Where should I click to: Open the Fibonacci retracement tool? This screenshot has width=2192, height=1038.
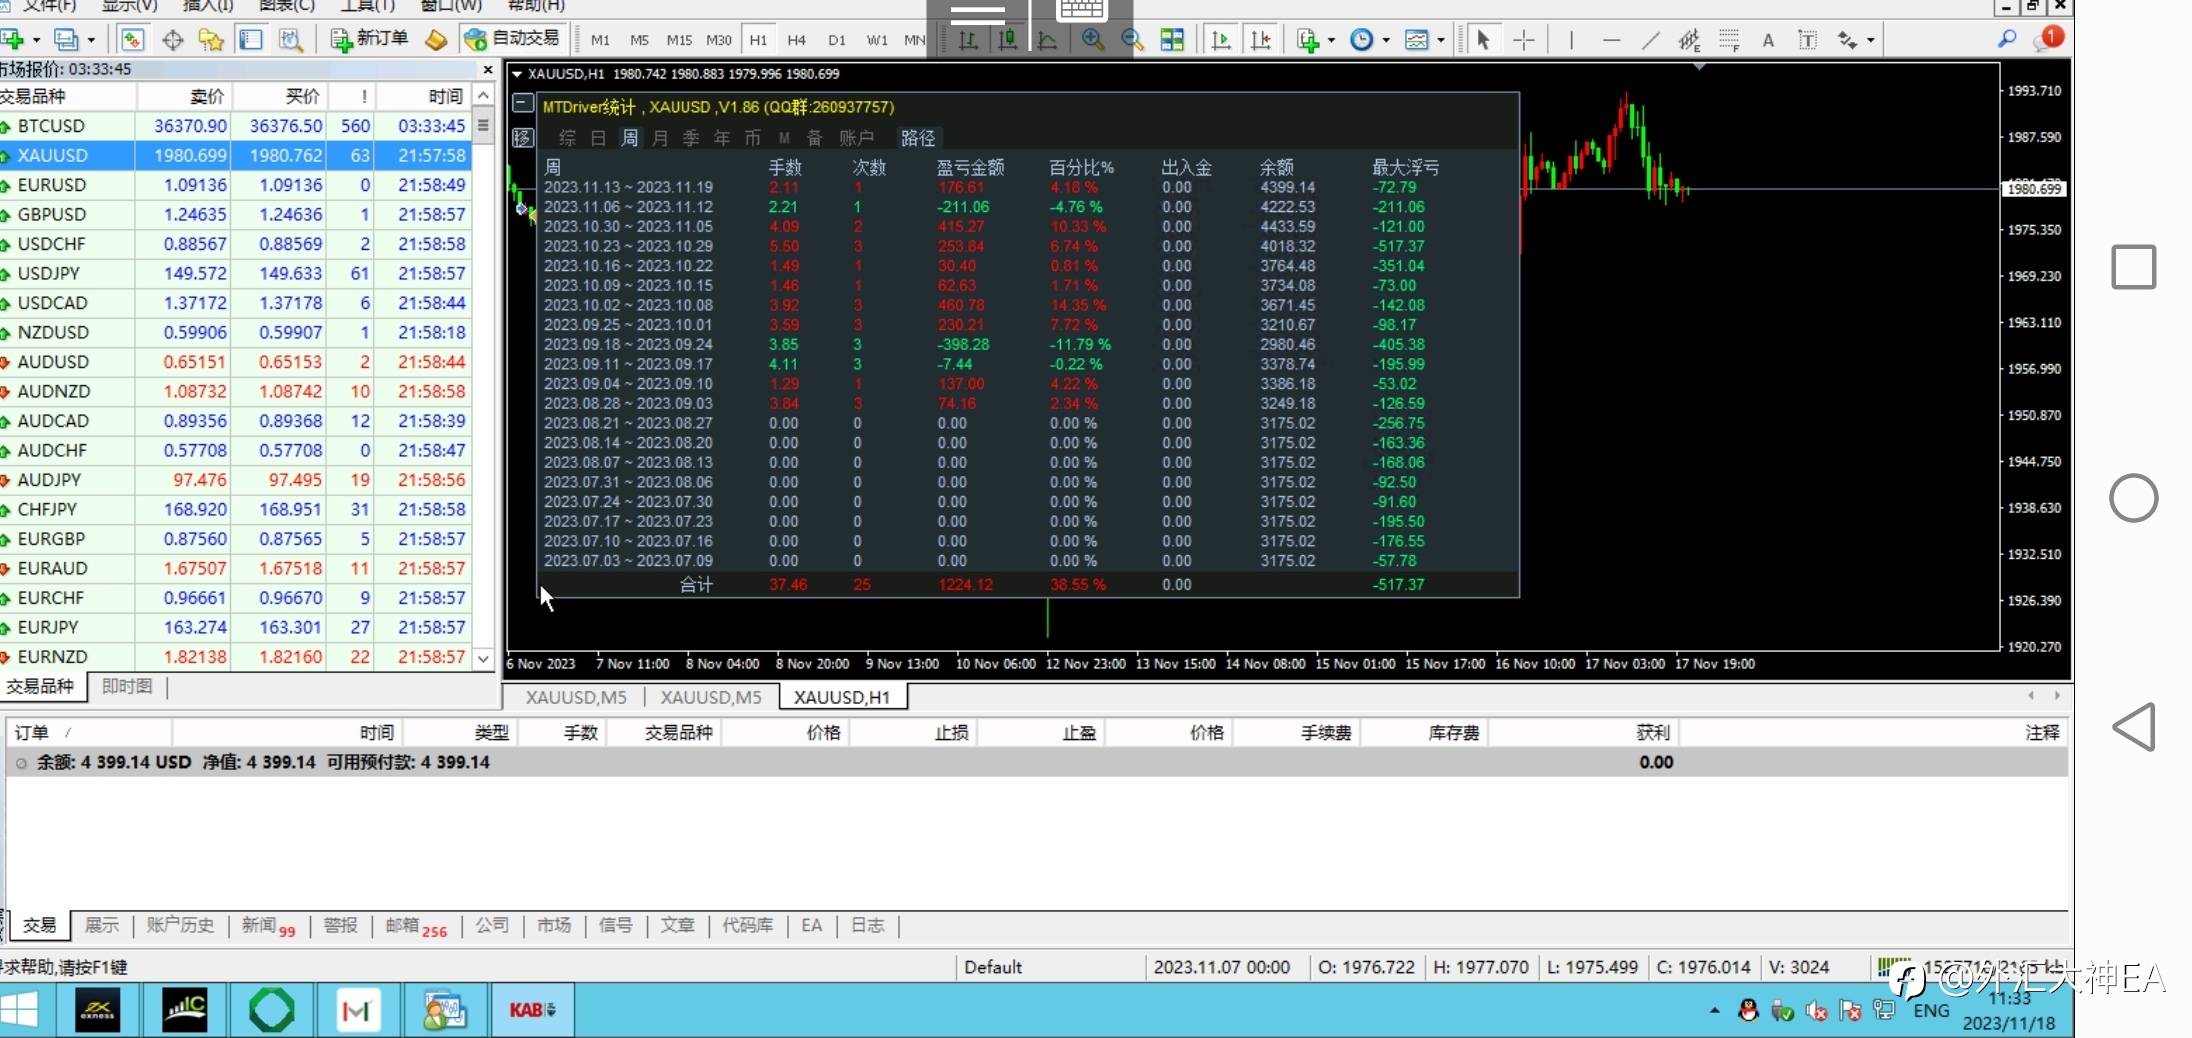point(1729,40)
